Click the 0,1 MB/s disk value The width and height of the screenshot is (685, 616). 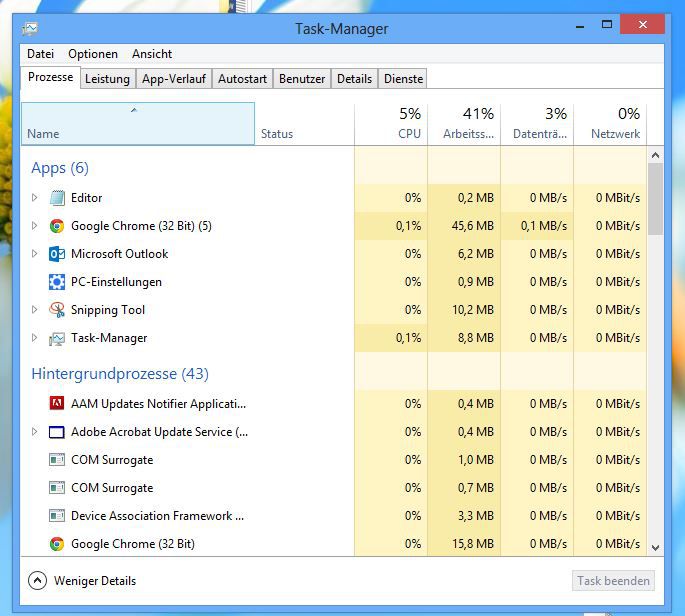[544, 226]
